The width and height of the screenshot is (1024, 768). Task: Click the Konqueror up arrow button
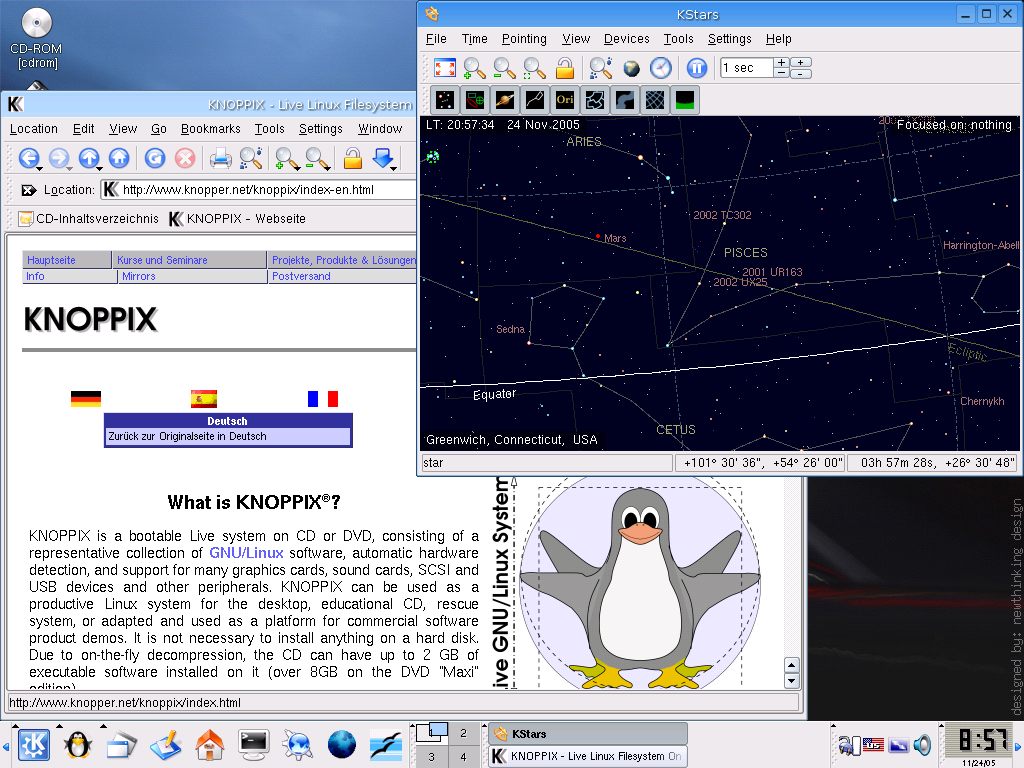tap(88, 157)
